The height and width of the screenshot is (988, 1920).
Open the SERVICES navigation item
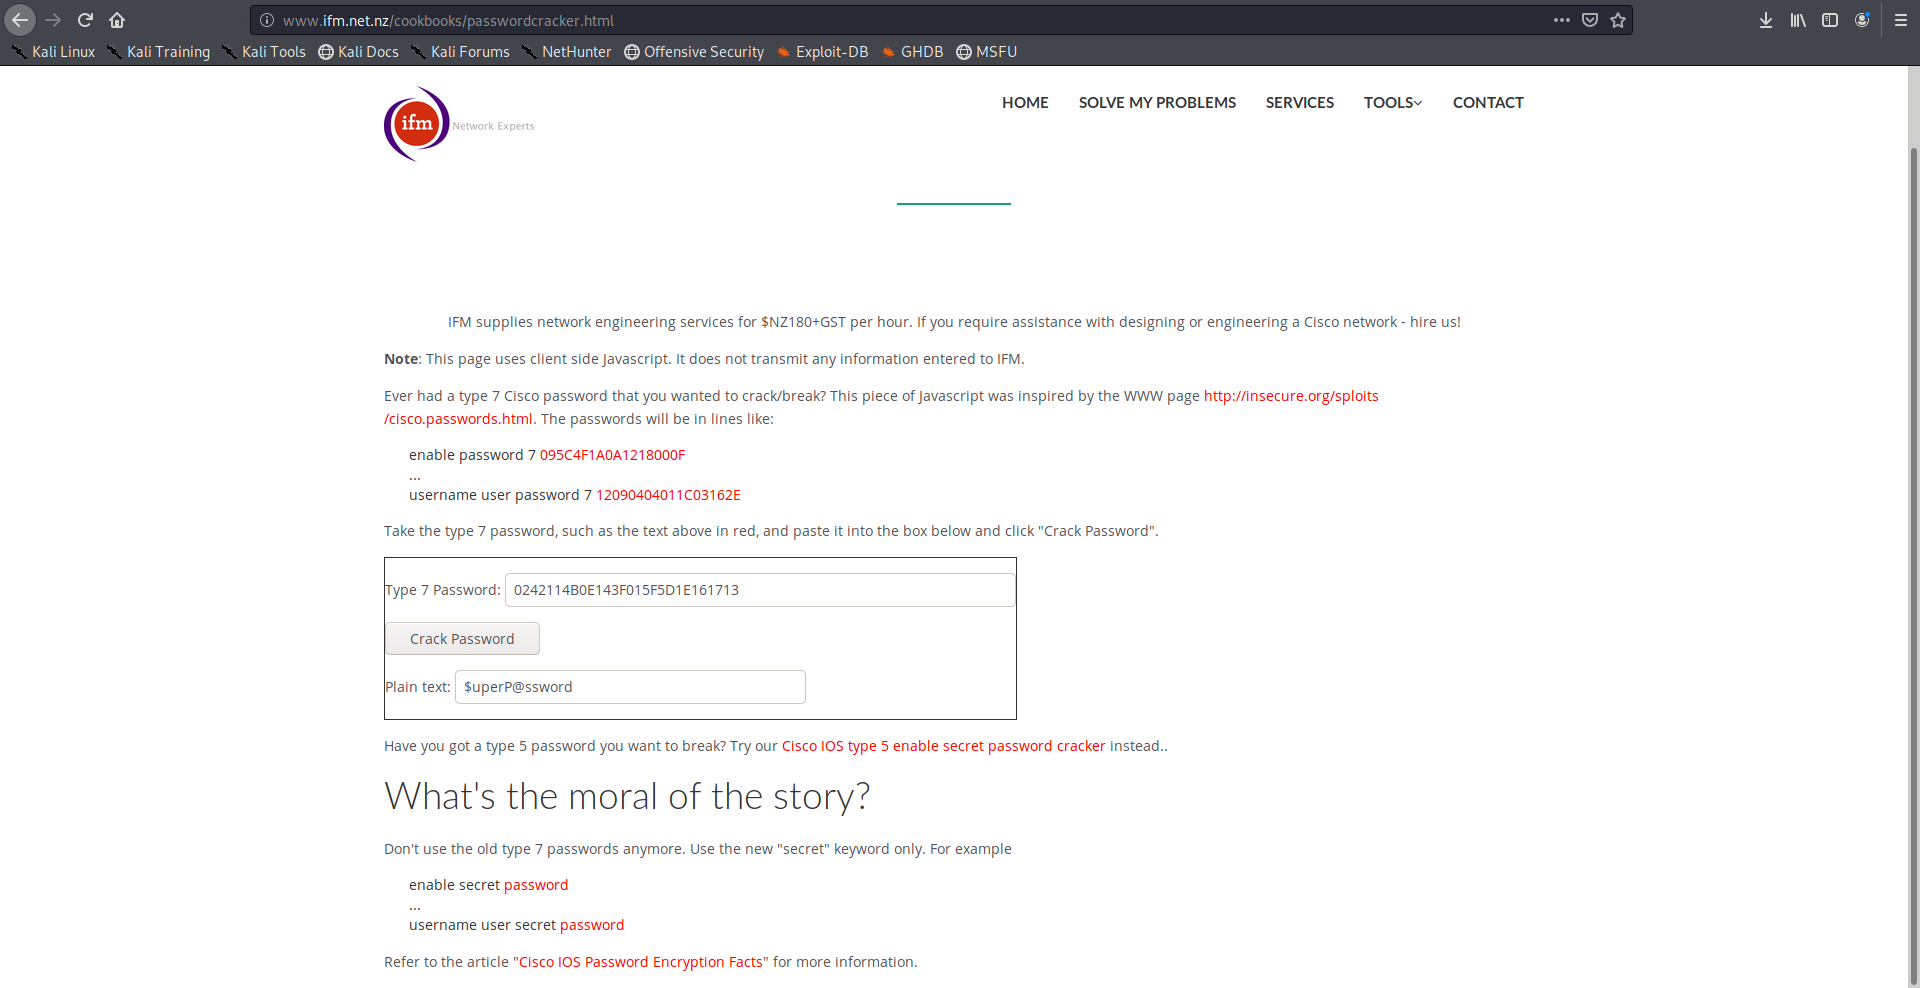pyautogui.click(x=1299, y=102)
